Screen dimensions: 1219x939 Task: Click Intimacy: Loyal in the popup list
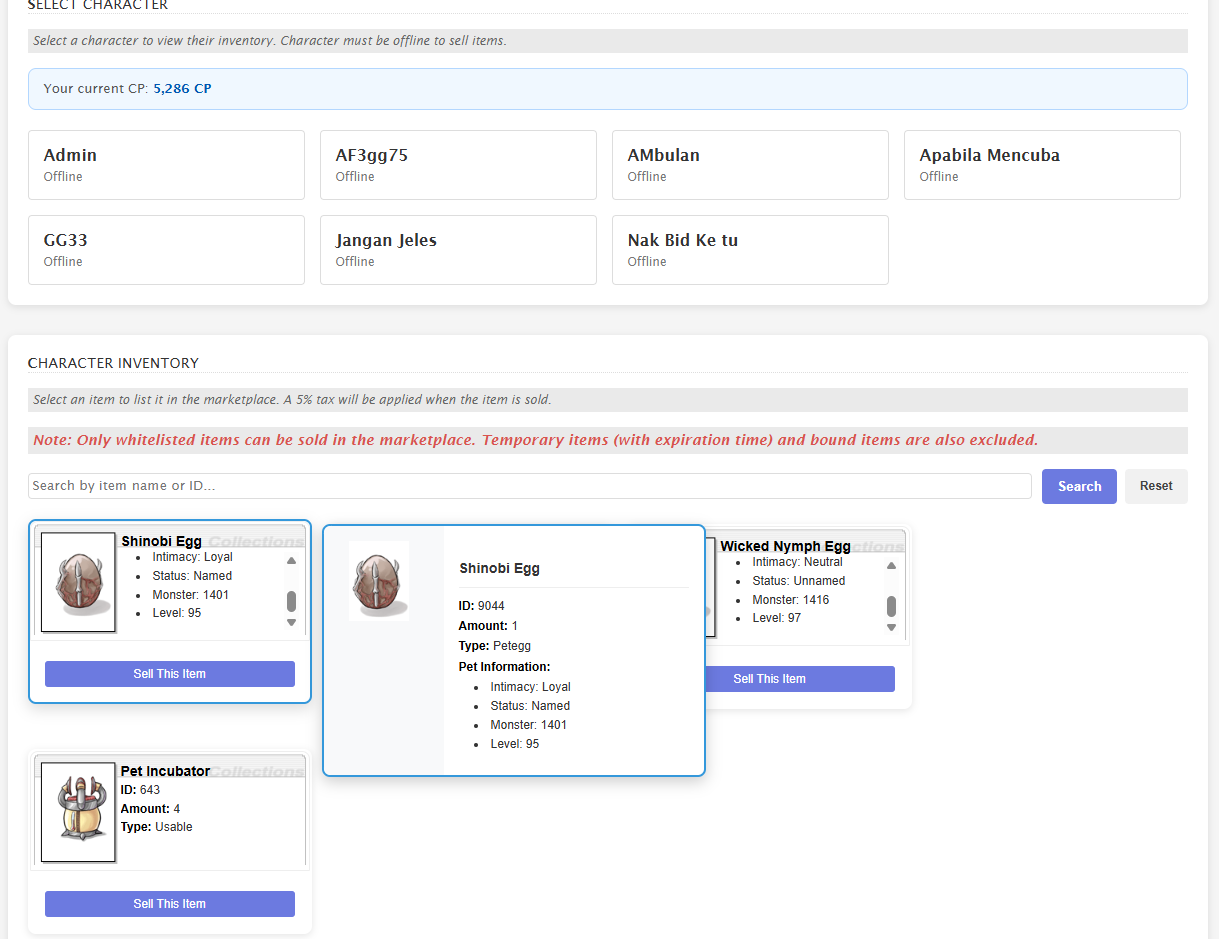(x=530, y=687)
